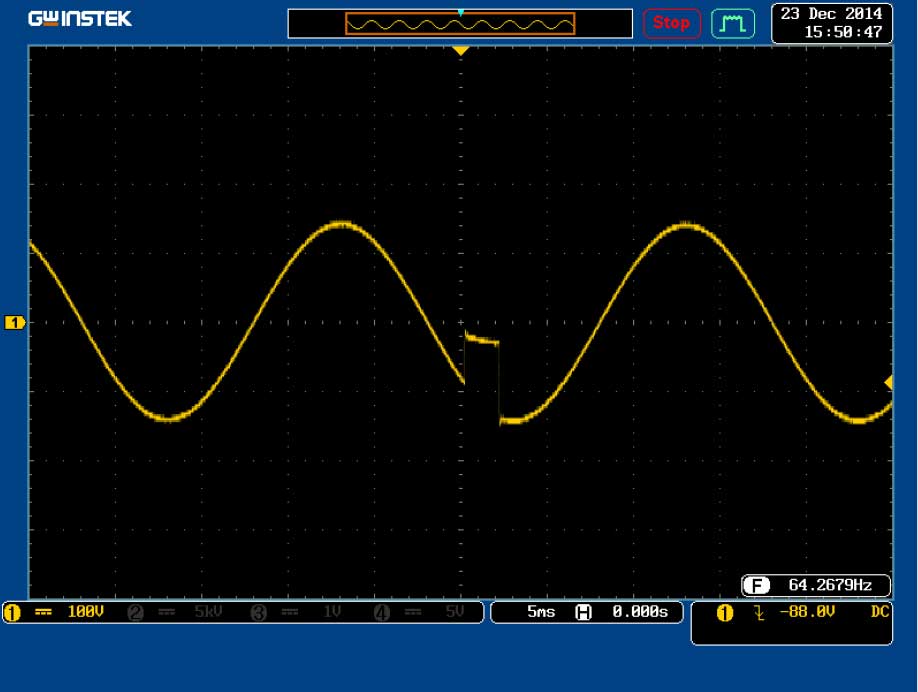Toggle channel 2 indicator in status bar
The image size is (918, 692).
tap(136, 612)
